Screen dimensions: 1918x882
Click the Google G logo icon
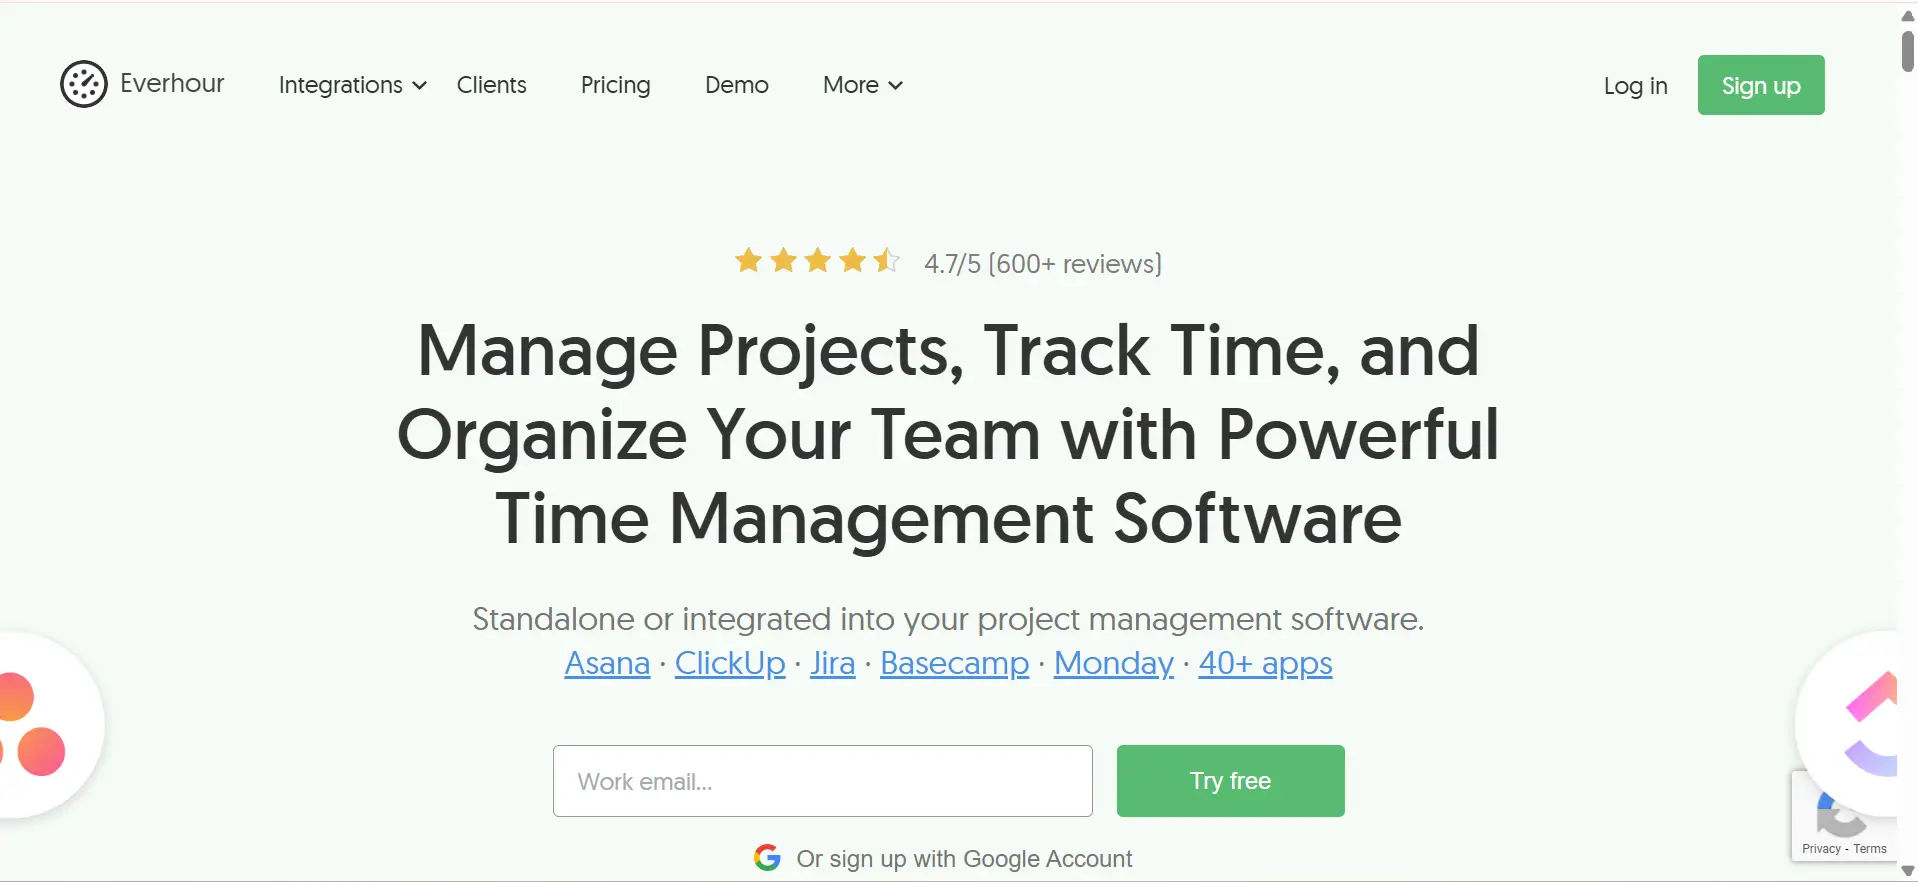767,858
